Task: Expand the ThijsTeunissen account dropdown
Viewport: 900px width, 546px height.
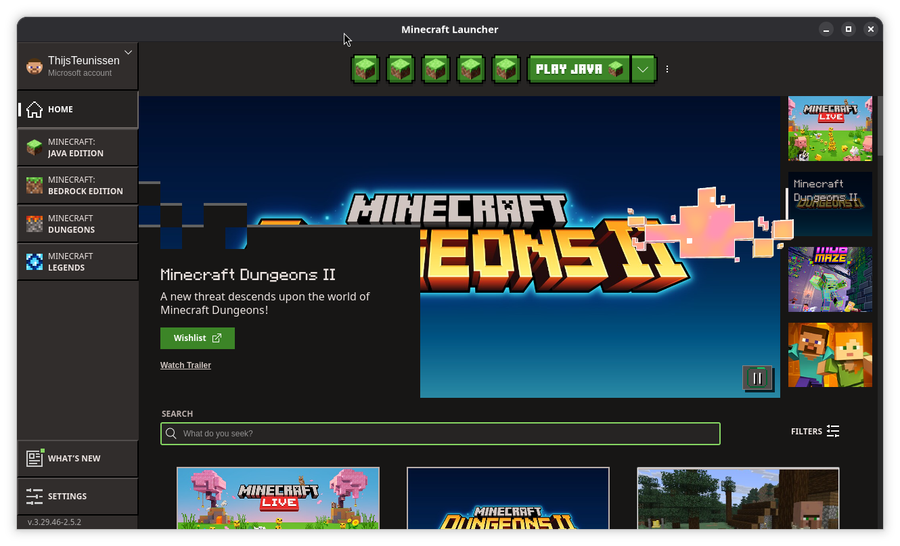Action: (x=128, y=52)
